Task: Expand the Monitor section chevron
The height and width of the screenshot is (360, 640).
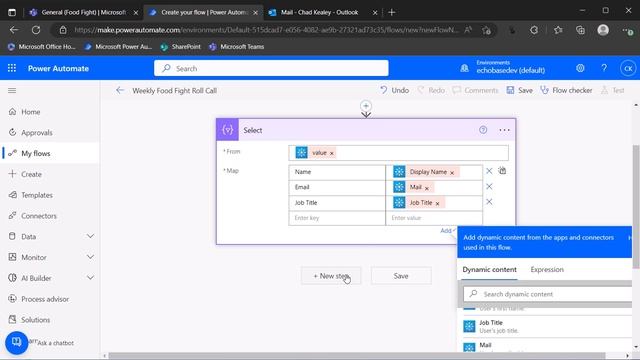Action: (90, 257)
